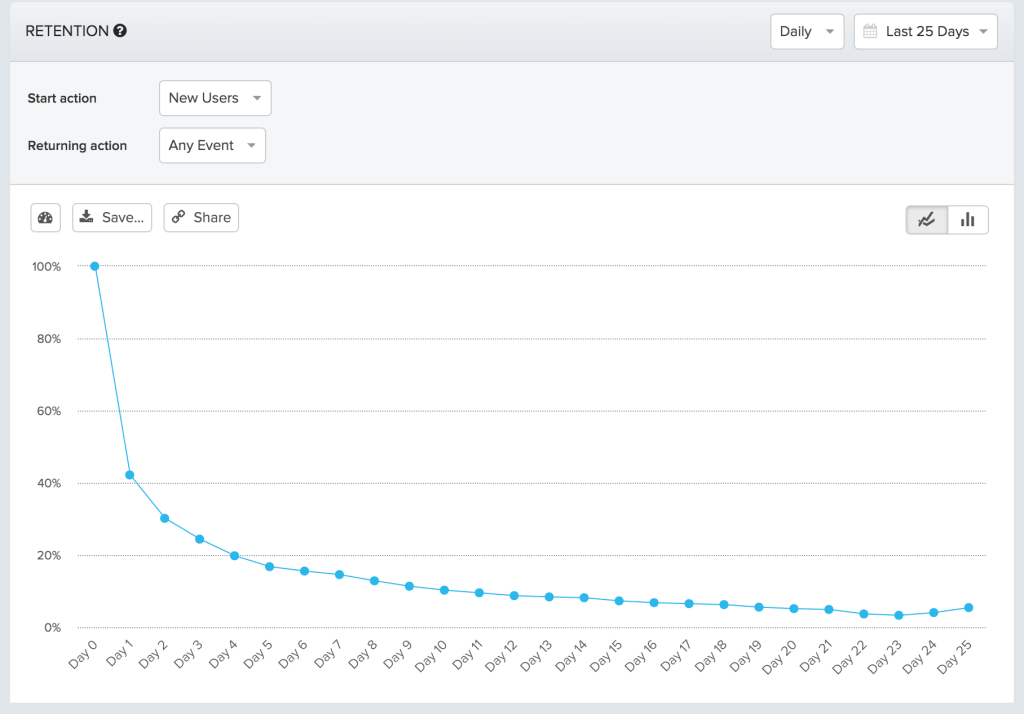The height and width of the screenshot is (714, 1024).
Task: Keep the line chart toggle selected
Action: click(x=926, y=219)
